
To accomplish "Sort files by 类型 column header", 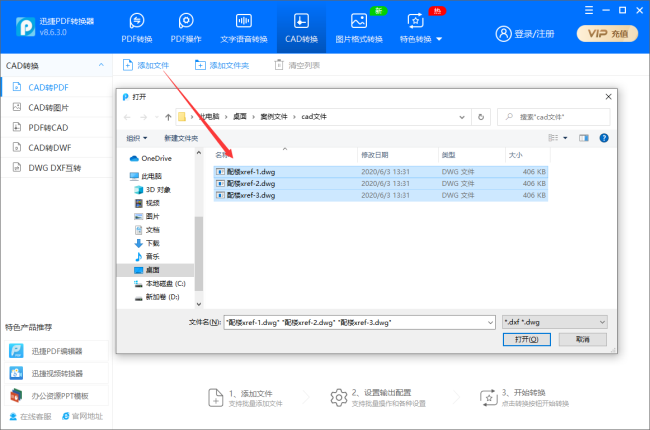I will (472, 155).
